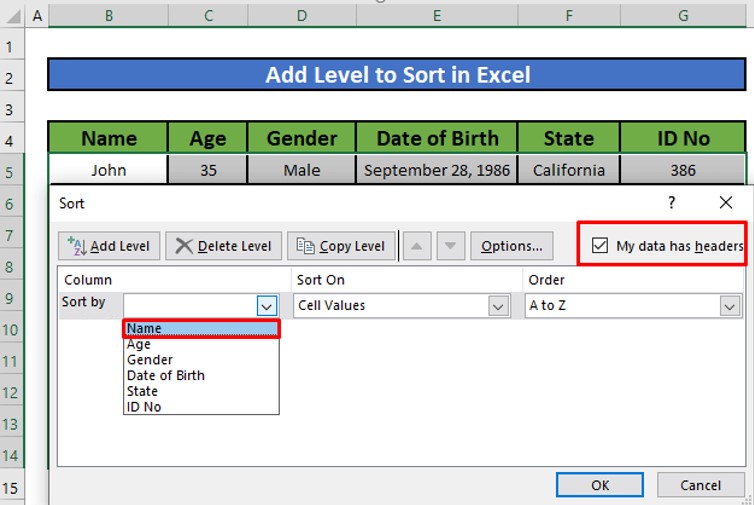Select column E header

click(437, 16)
